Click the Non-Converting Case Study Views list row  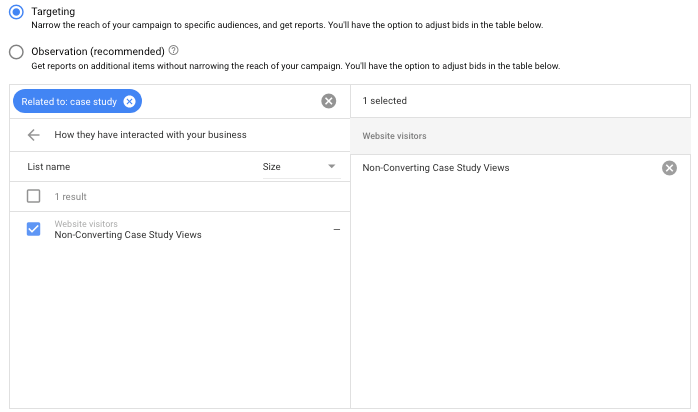tap(128, 235)
